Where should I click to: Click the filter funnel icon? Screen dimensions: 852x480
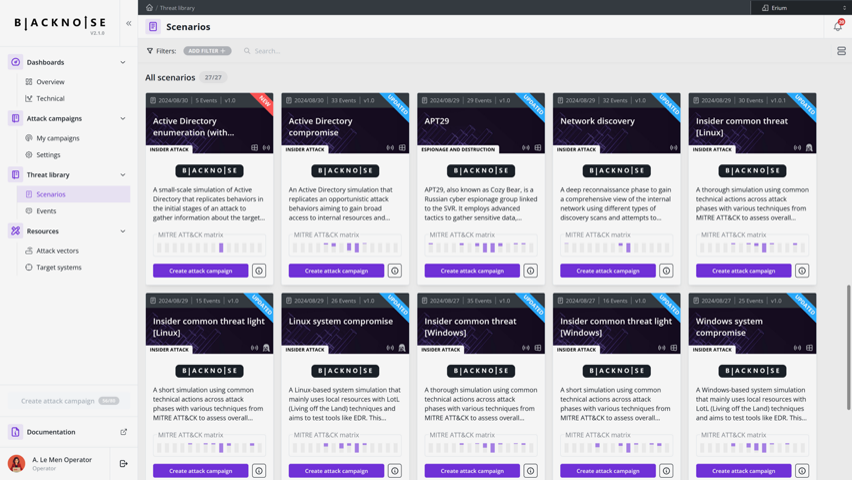coord(150,51)
